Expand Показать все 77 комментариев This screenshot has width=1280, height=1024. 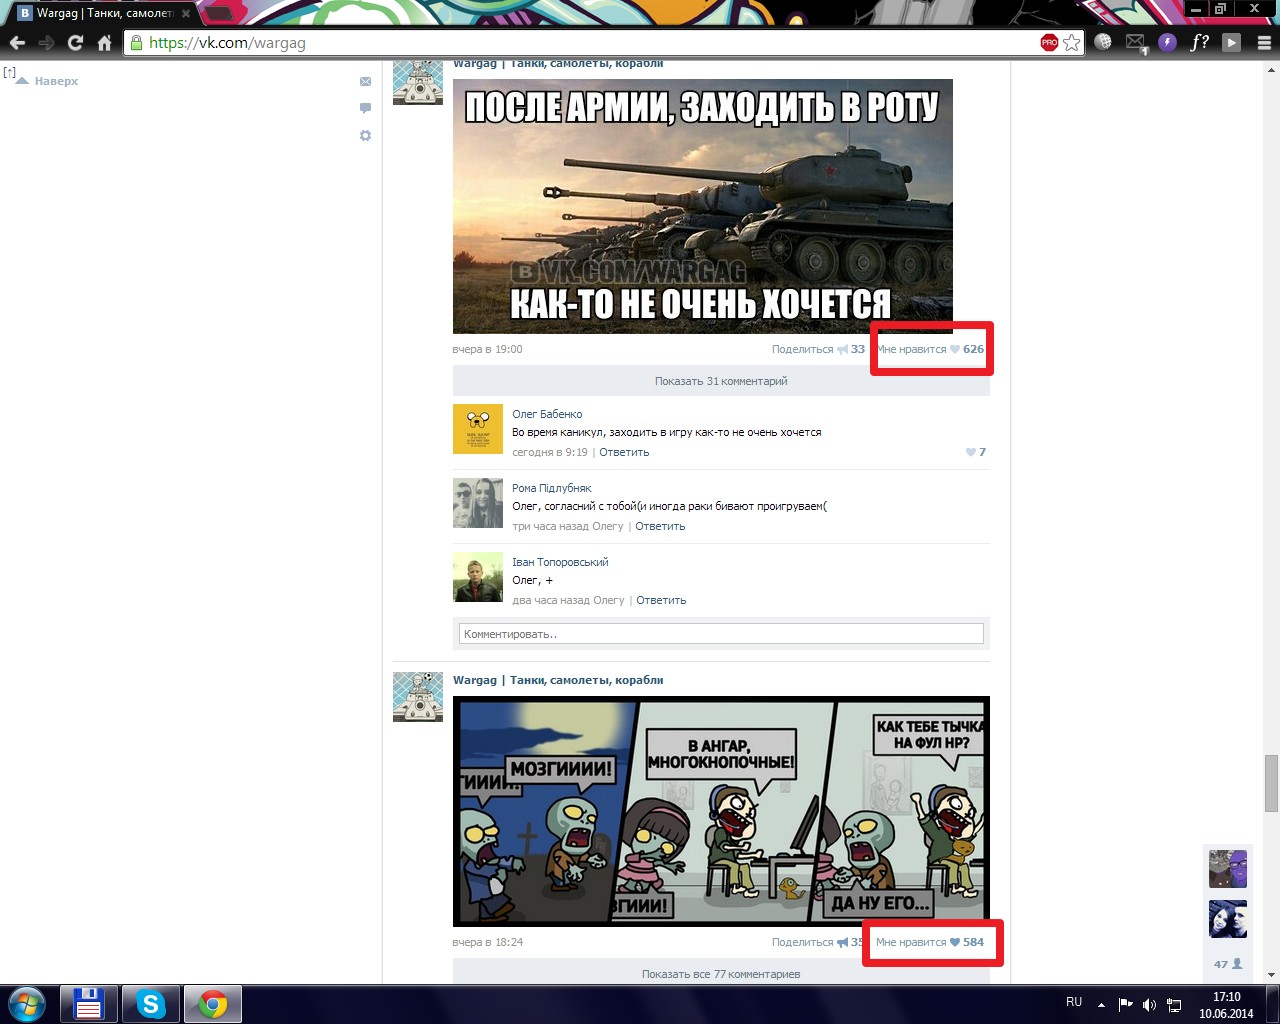[x=721, y=973]
